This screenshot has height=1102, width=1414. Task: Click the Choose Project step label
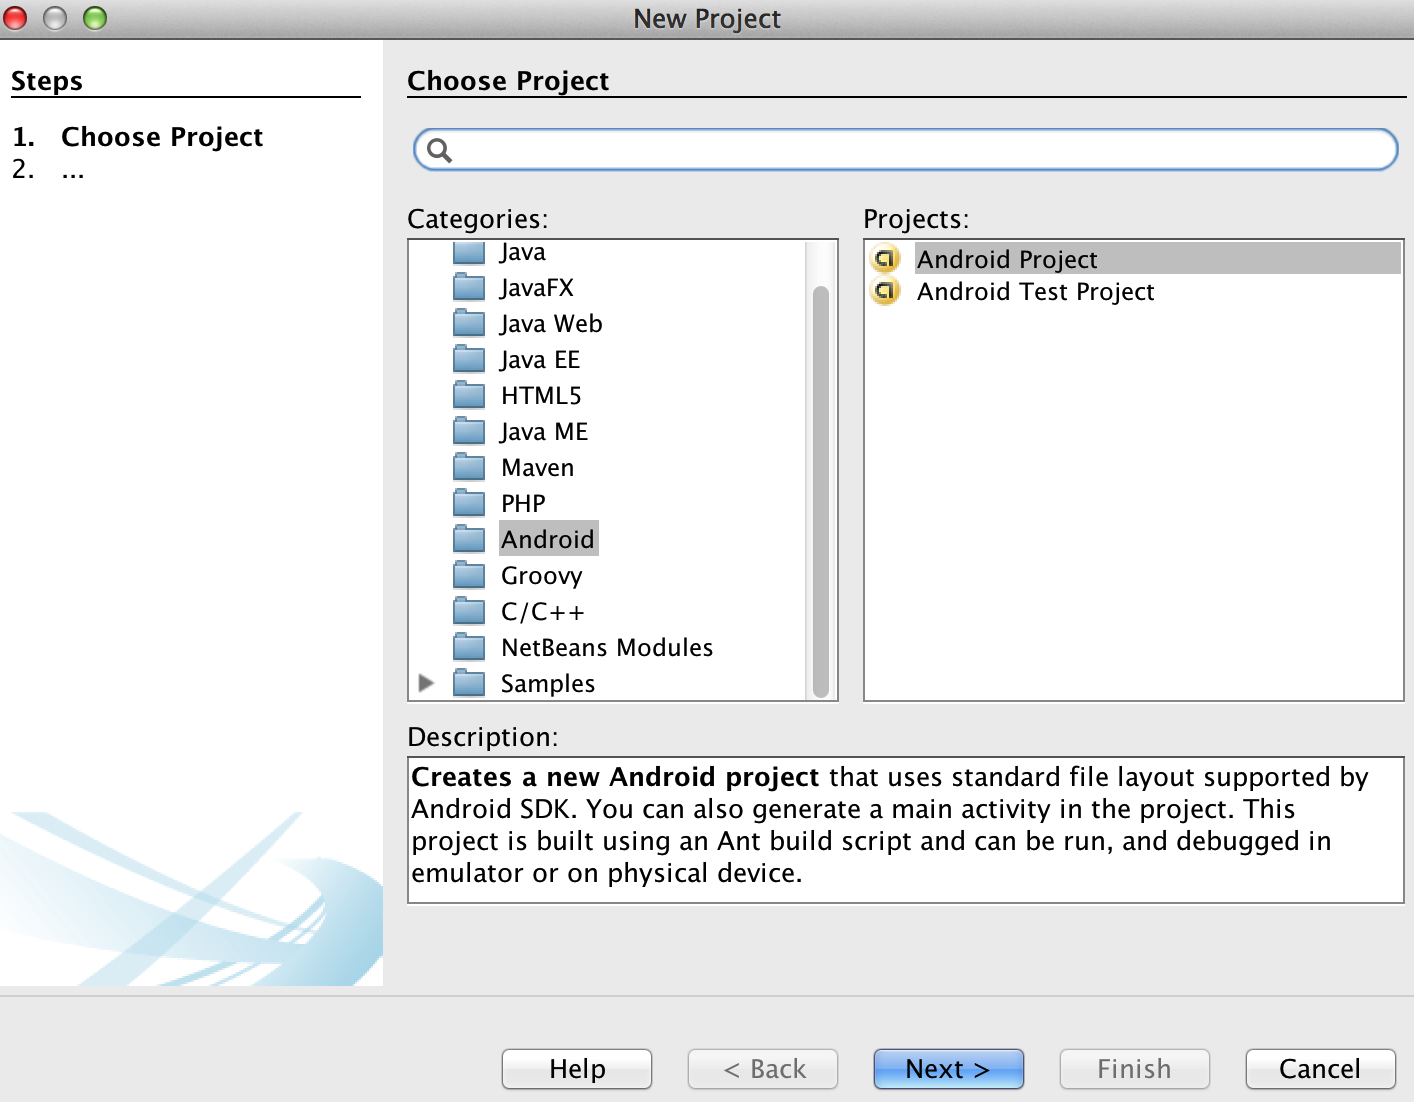pyautogui.click(x=162, y=137)
